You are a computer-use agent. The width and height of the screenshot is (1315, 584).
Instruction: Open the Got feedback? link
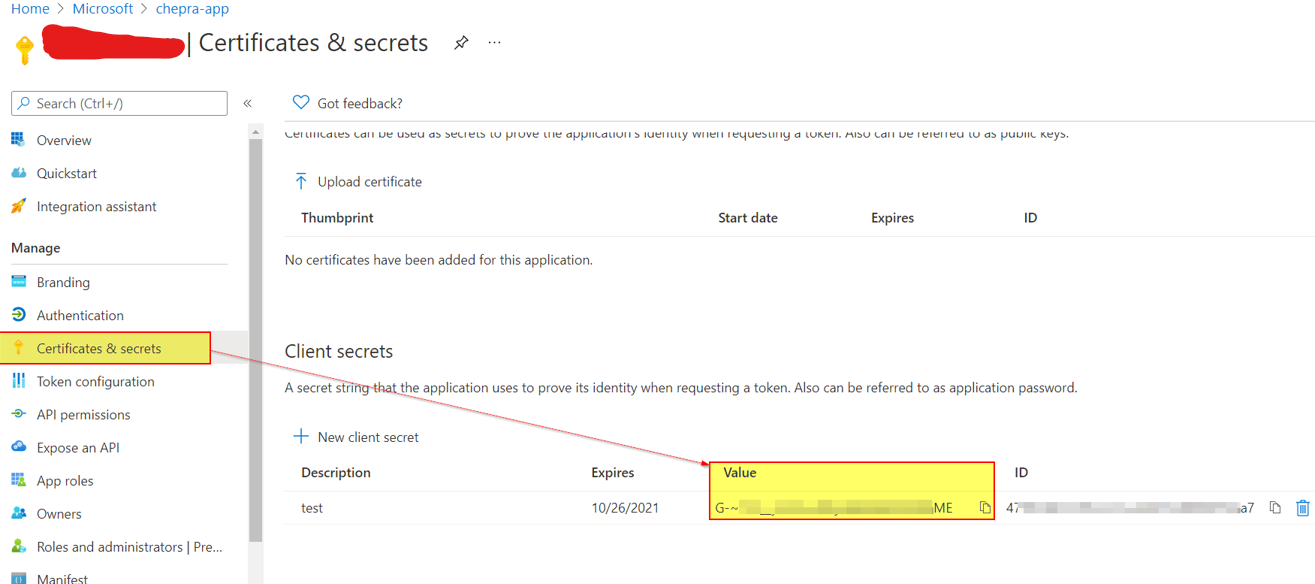point(347,102)
